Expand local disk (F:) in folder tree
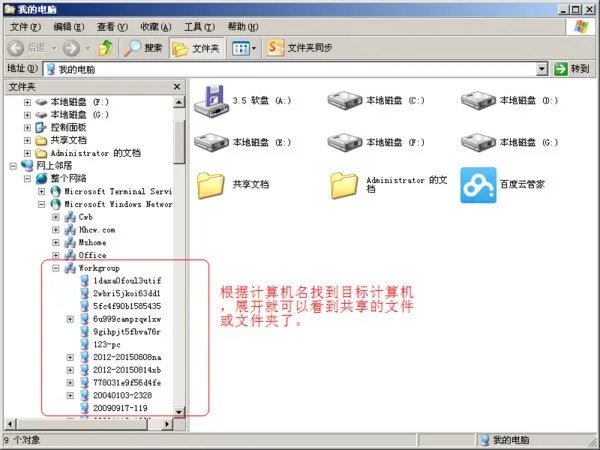The image size is (600, 450). 27,102
